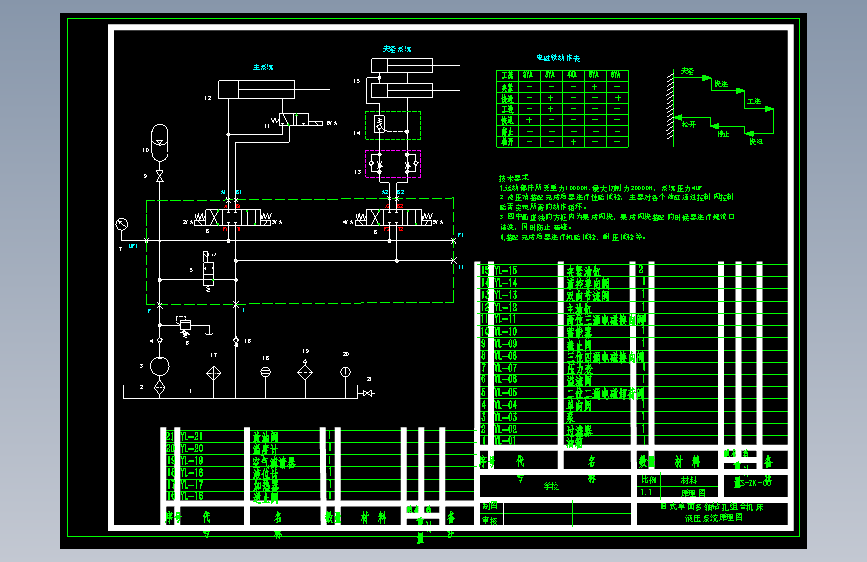
Task: Click the YL-15 code in the parts list
Action: click(x=505, y=270)
